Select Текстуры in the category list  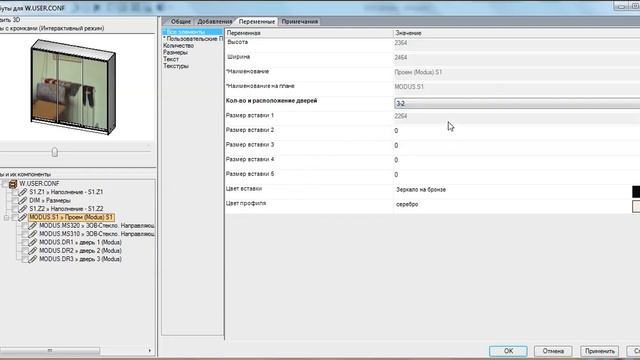pos(176,66)
